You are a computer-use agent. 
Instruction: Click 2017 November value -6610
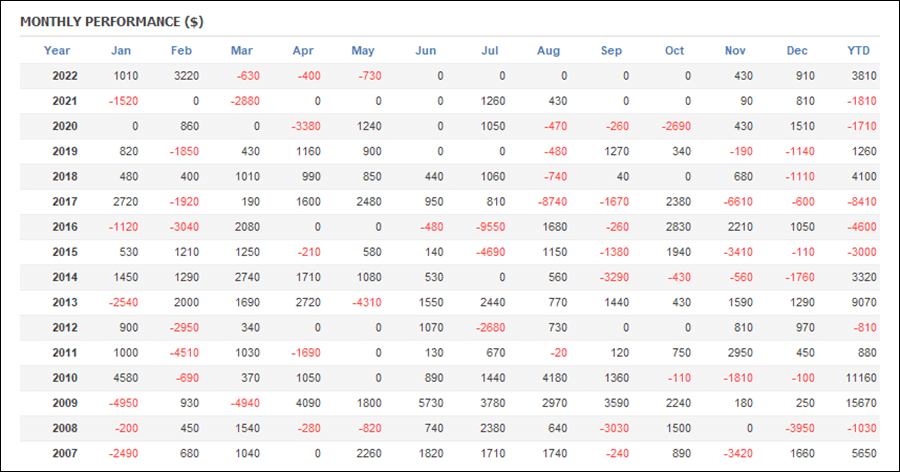point(738,202)
